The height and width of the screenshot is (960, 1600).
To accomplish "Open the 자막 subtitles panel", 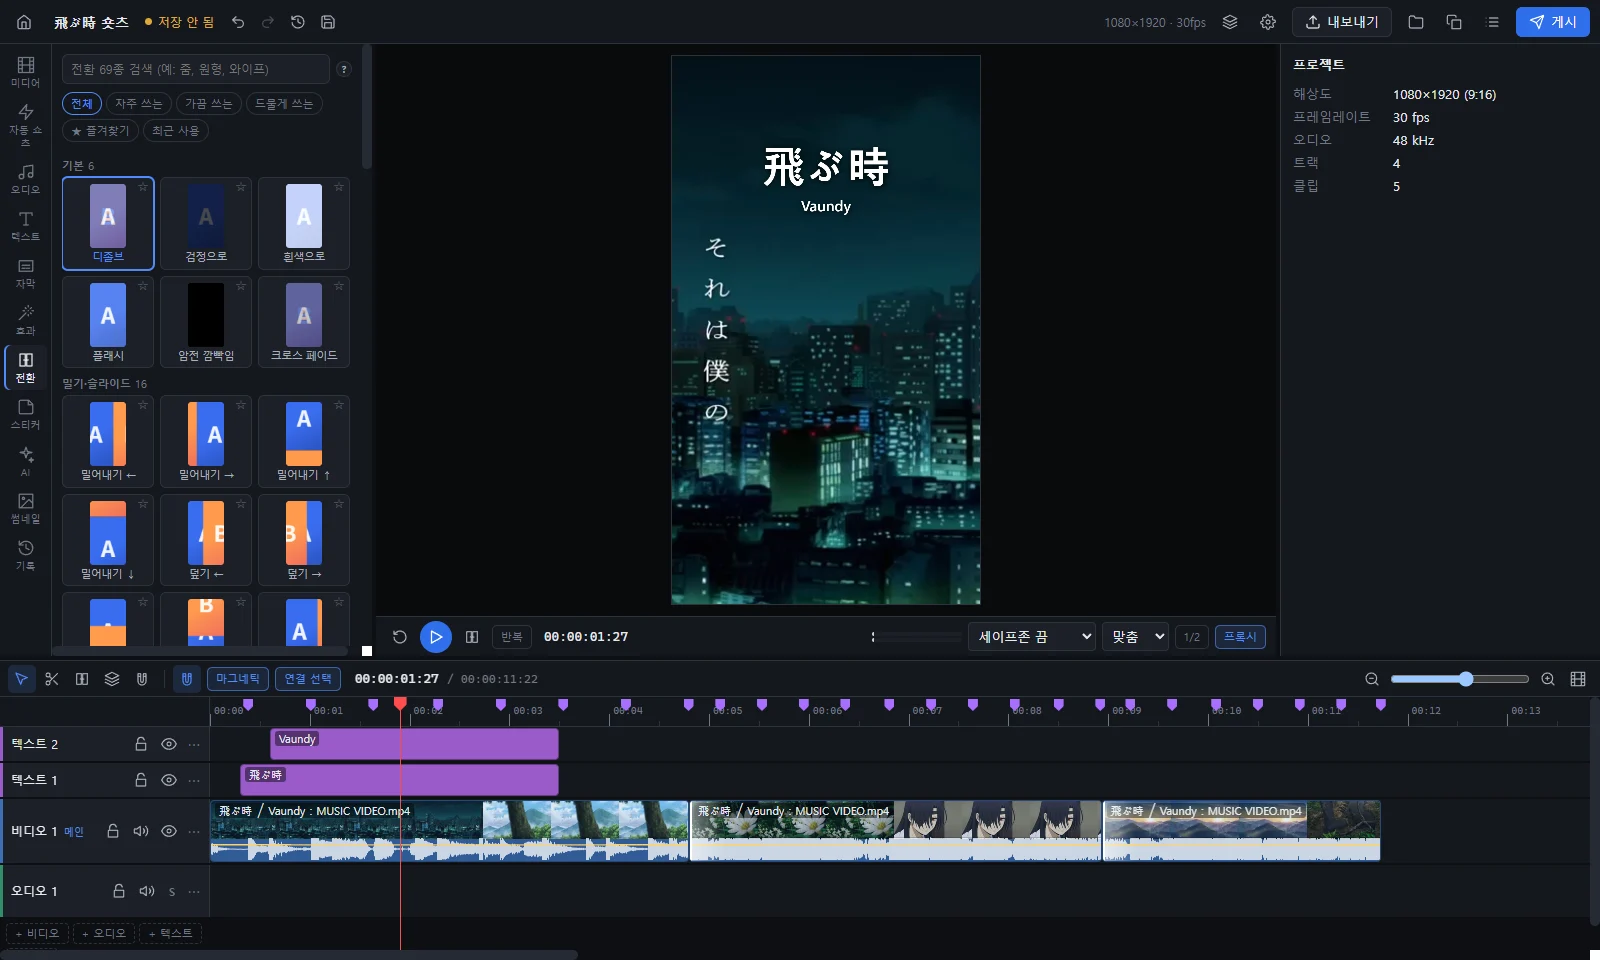I will [x=25, y=273].
